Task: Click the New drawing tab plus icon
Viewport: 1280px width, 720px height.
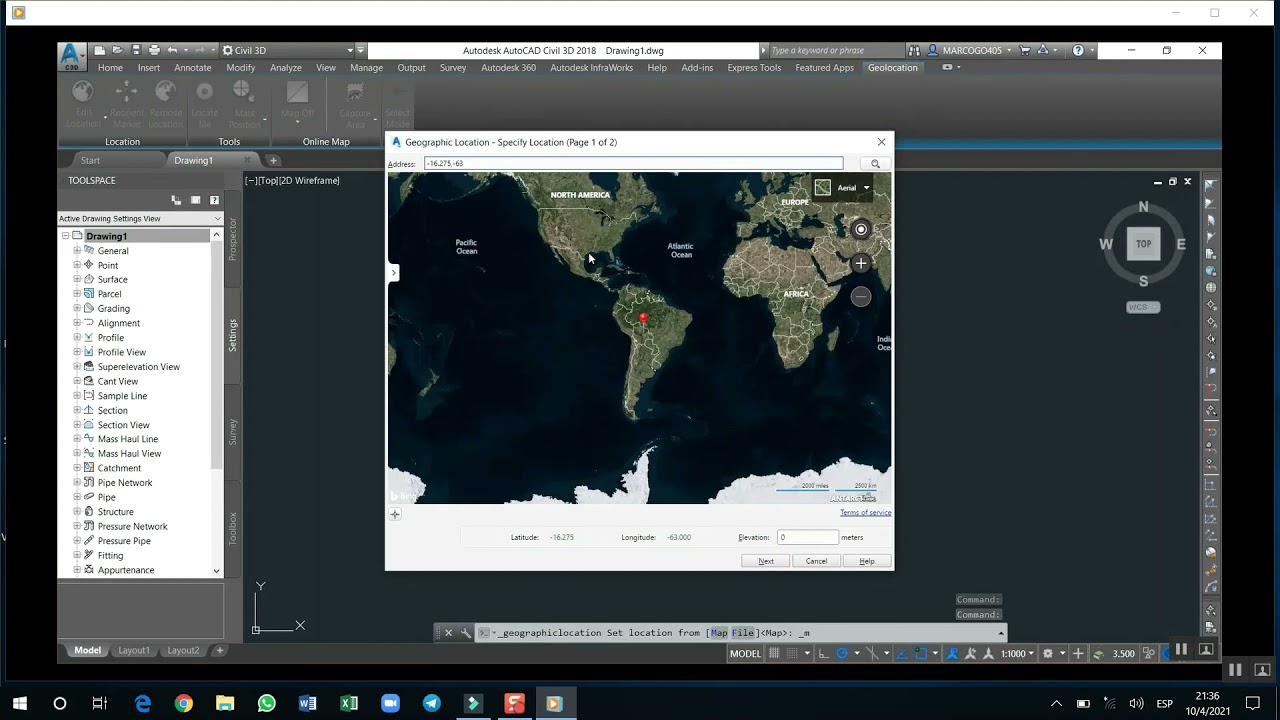Action: [273, 160]
